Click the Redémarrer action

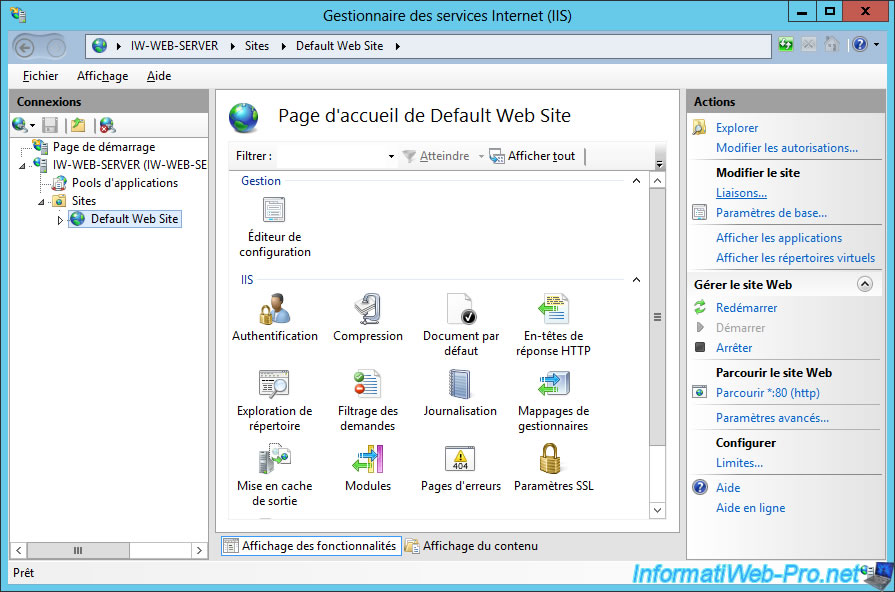(x=746, y=308)
